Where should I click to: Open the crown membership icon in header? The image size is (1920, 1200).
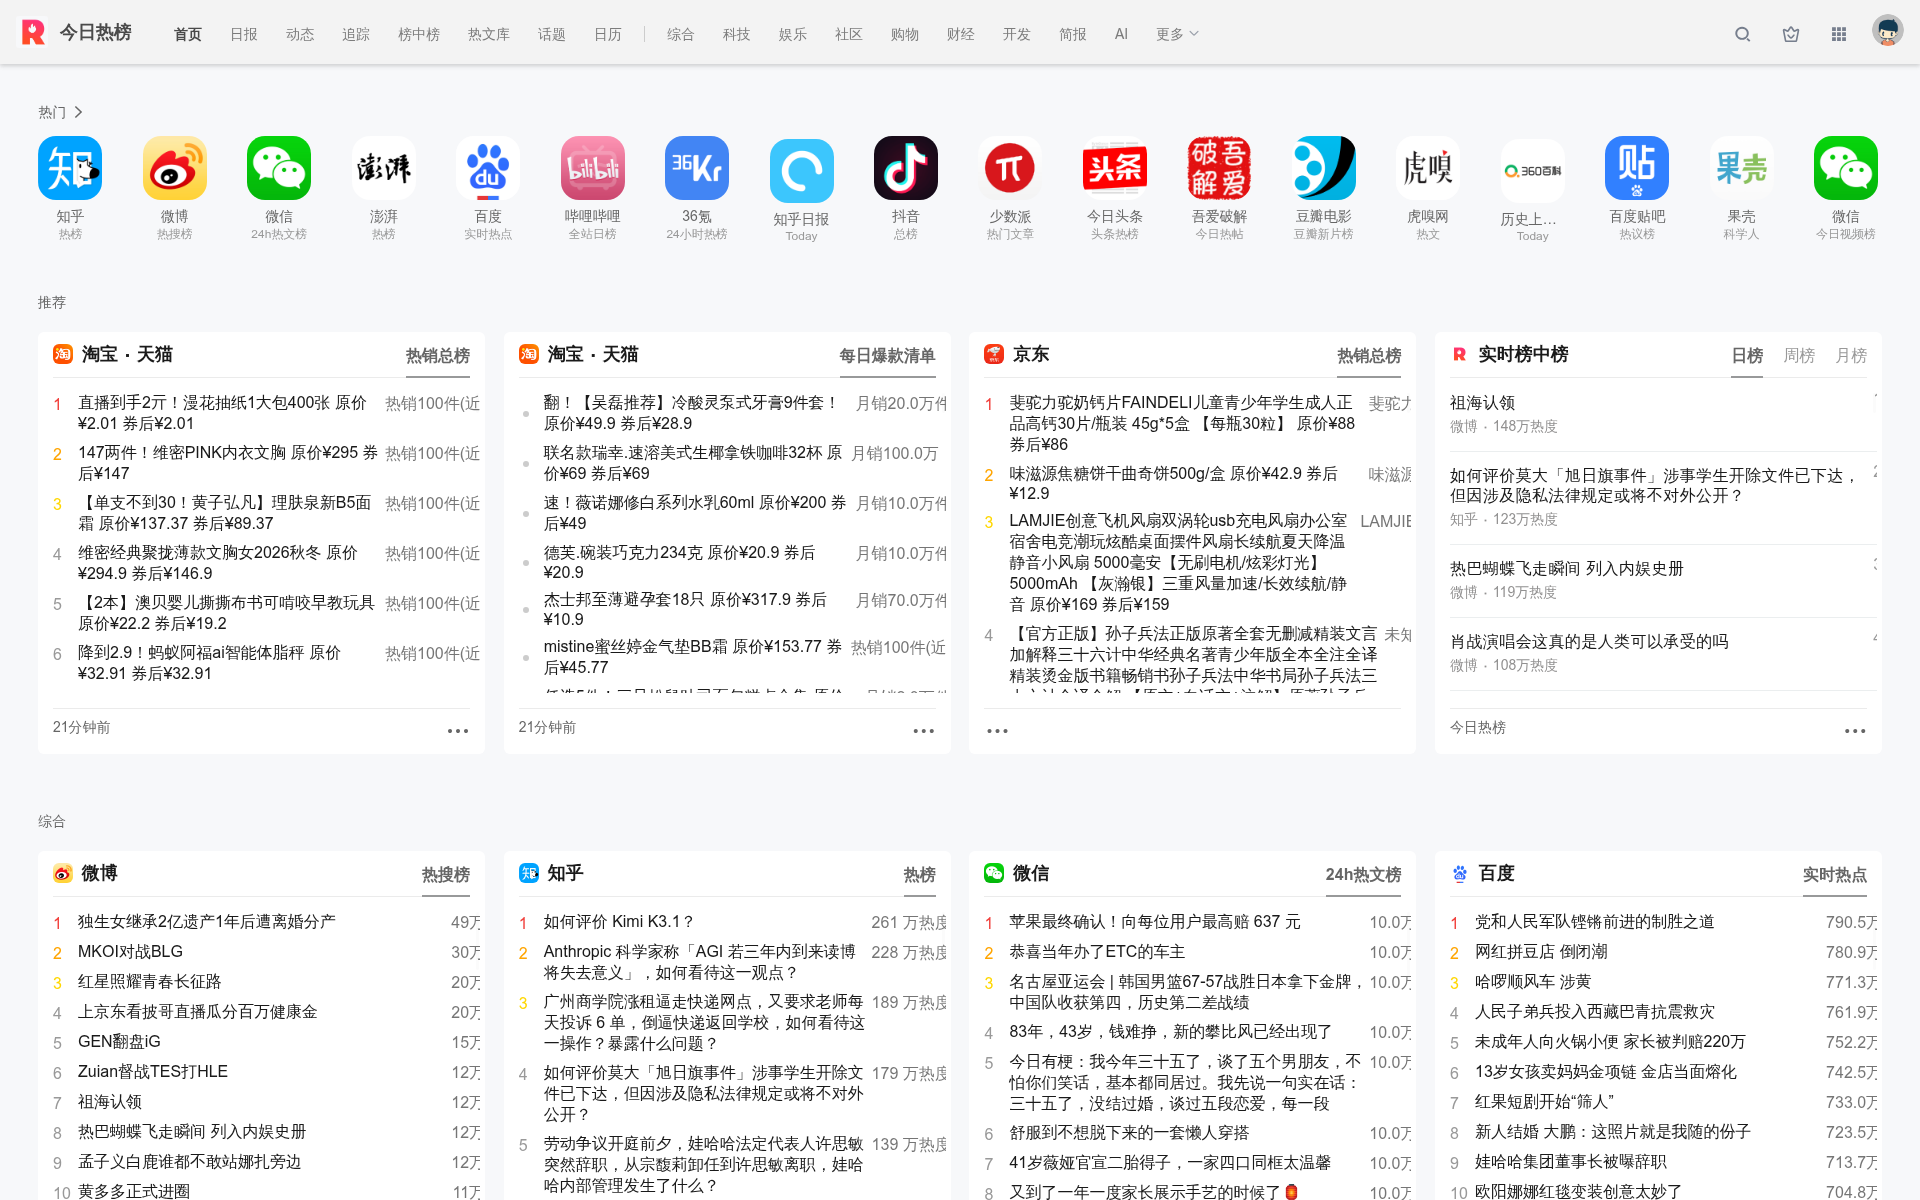1791,34
